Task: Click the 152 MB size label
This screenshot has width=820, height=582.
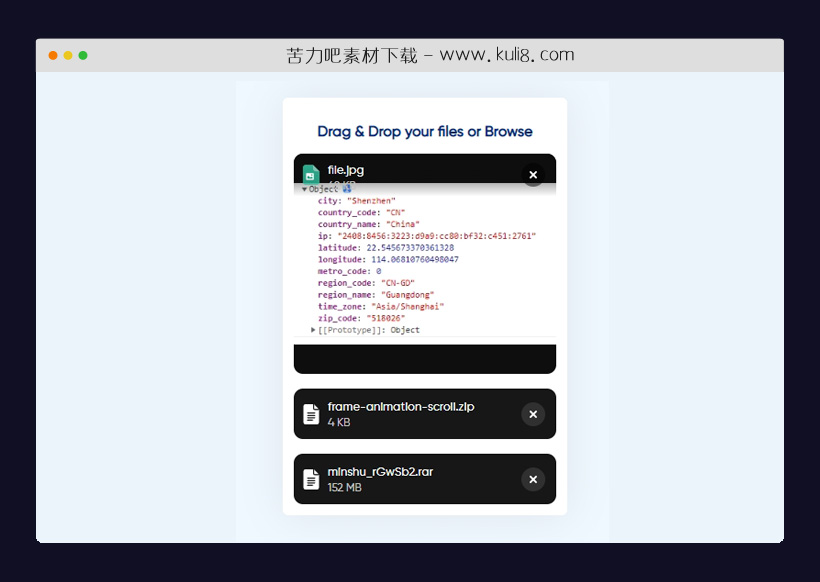Action: pyautogui.click(x=344, y=488)
